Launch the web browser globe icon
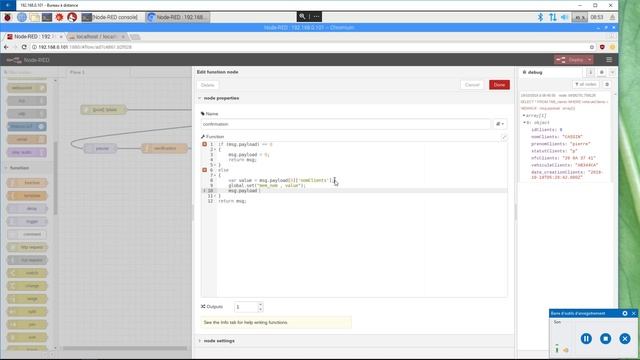Image resolution: width=640 pixels, height=360 pixels. point(22,17)
